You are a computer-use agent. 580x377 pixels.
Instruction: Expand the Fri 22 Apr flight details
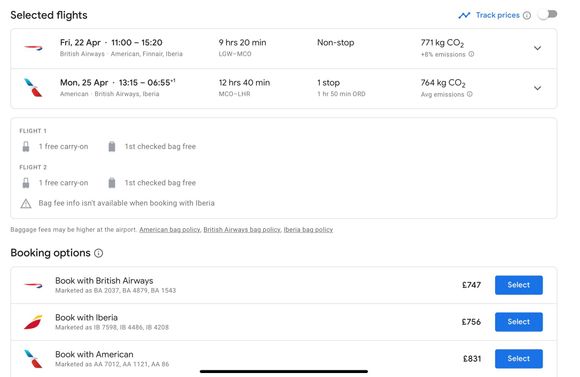click(x=537, y=48)
